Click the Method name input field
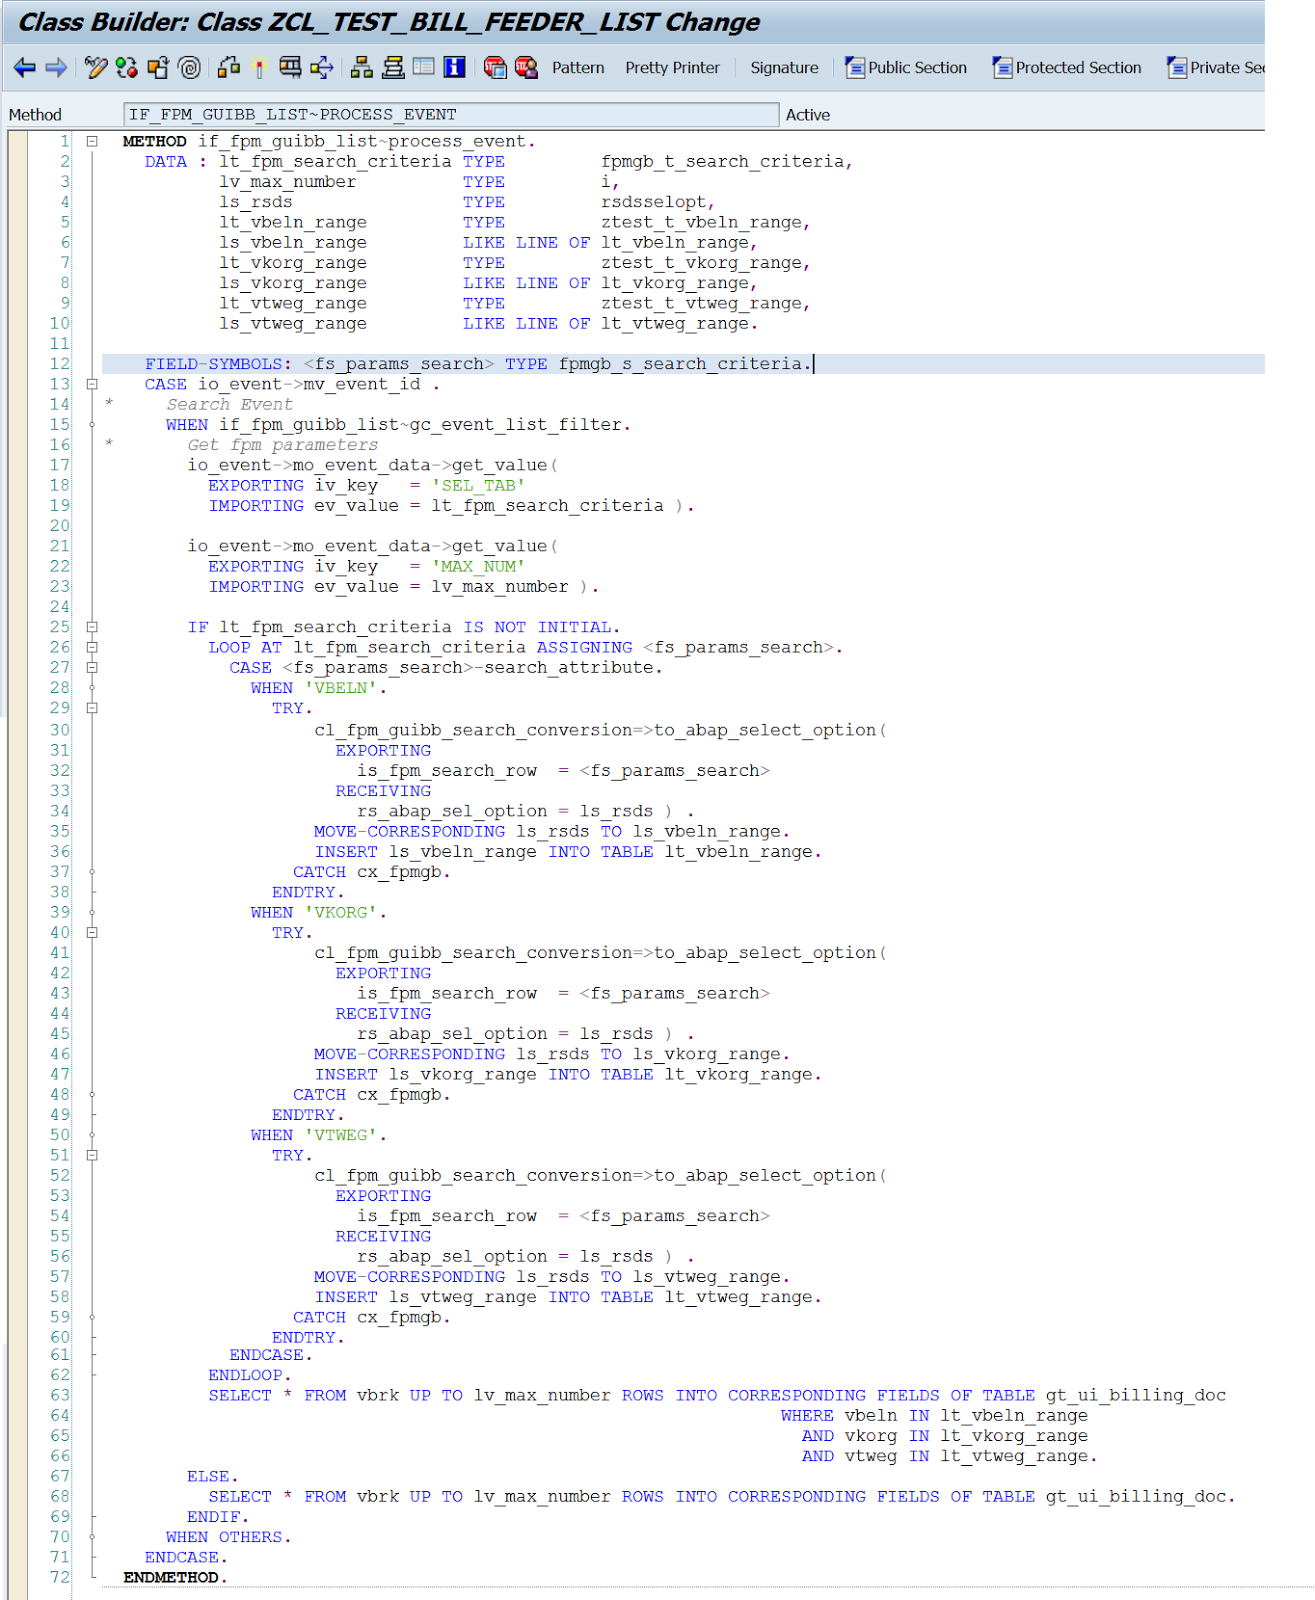 pyautogui.click(x=451, y=115)
